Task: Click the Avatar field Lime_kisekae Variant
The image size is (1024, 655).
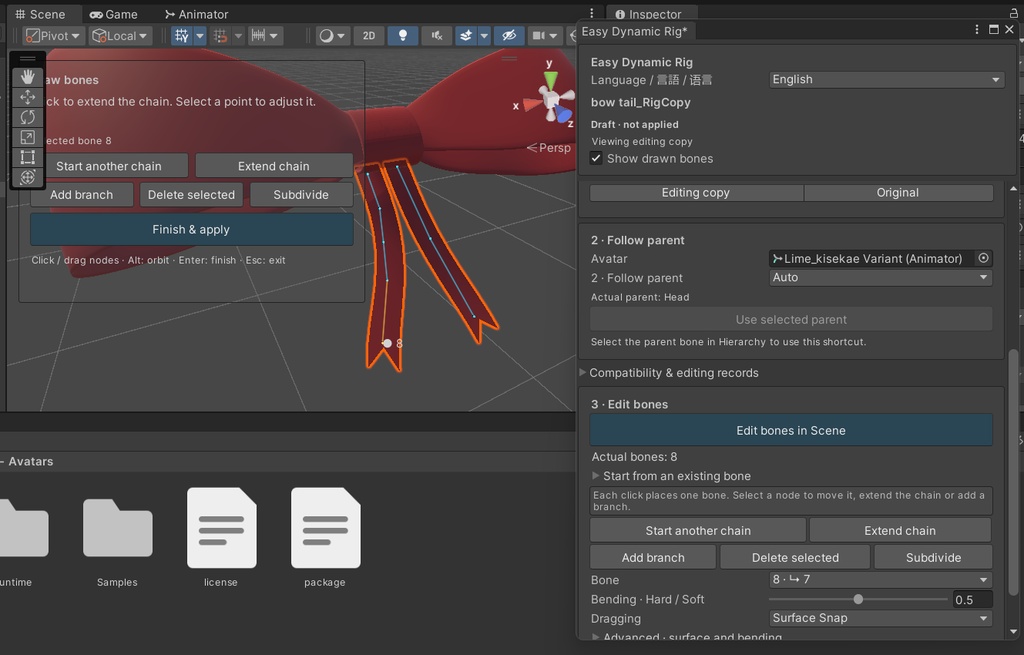Action: 872,259
